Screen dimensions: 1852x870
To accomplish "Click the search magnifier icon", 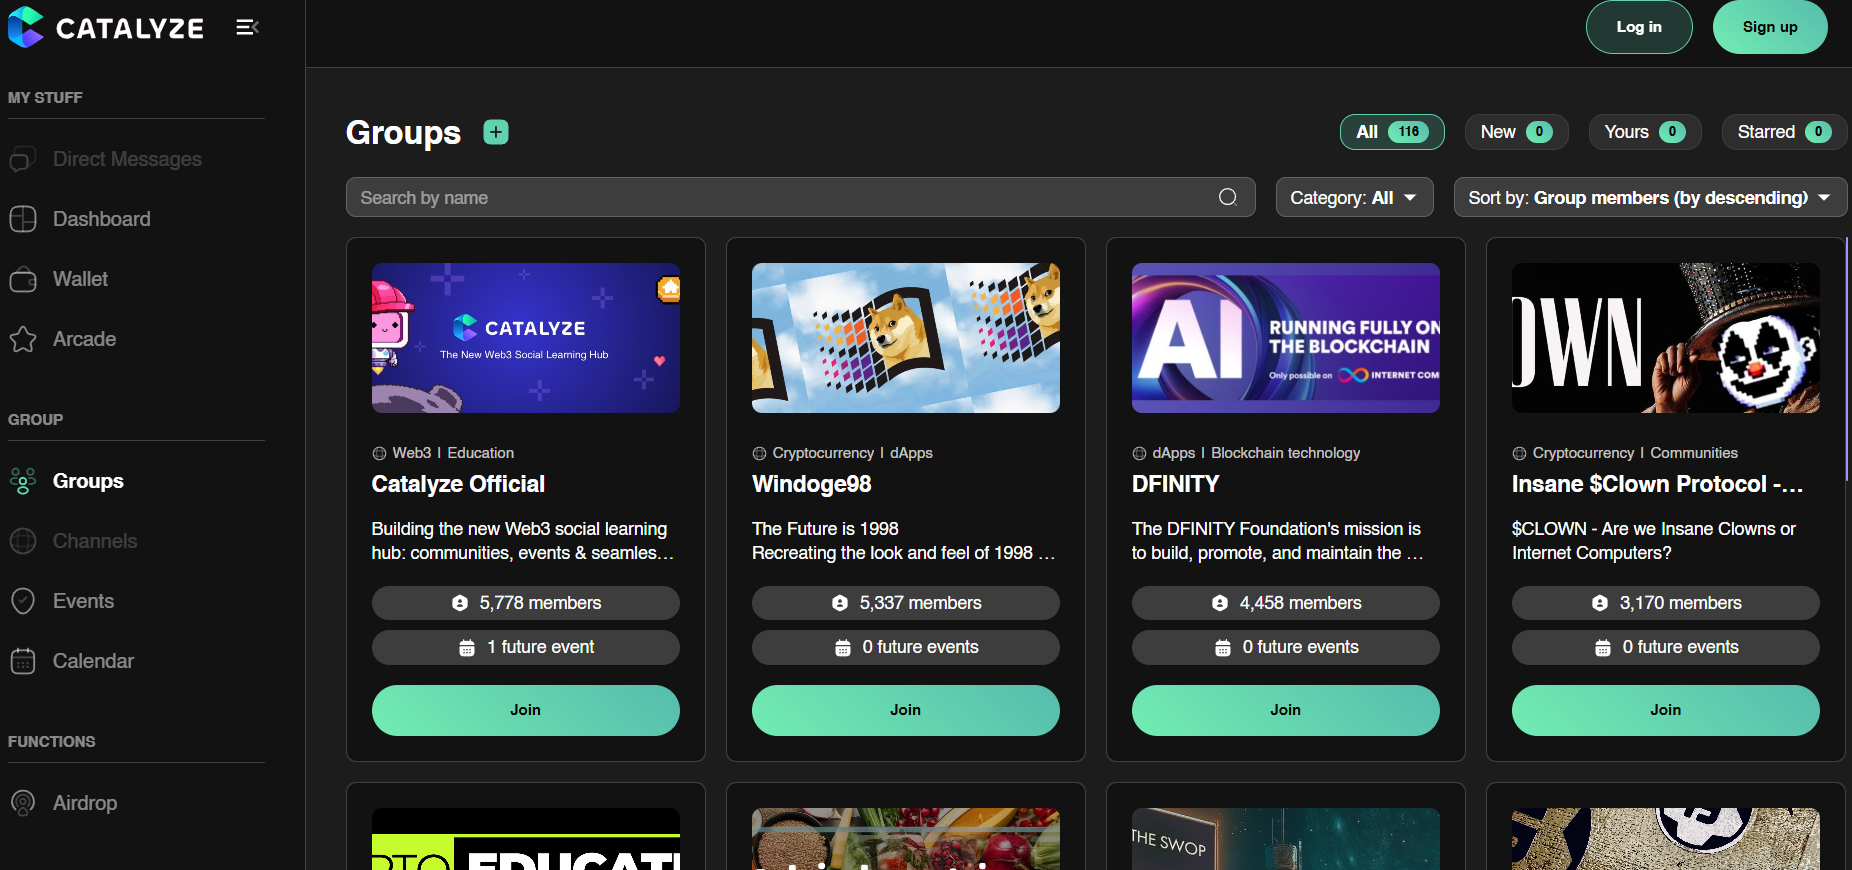I will coord(1228,197).
